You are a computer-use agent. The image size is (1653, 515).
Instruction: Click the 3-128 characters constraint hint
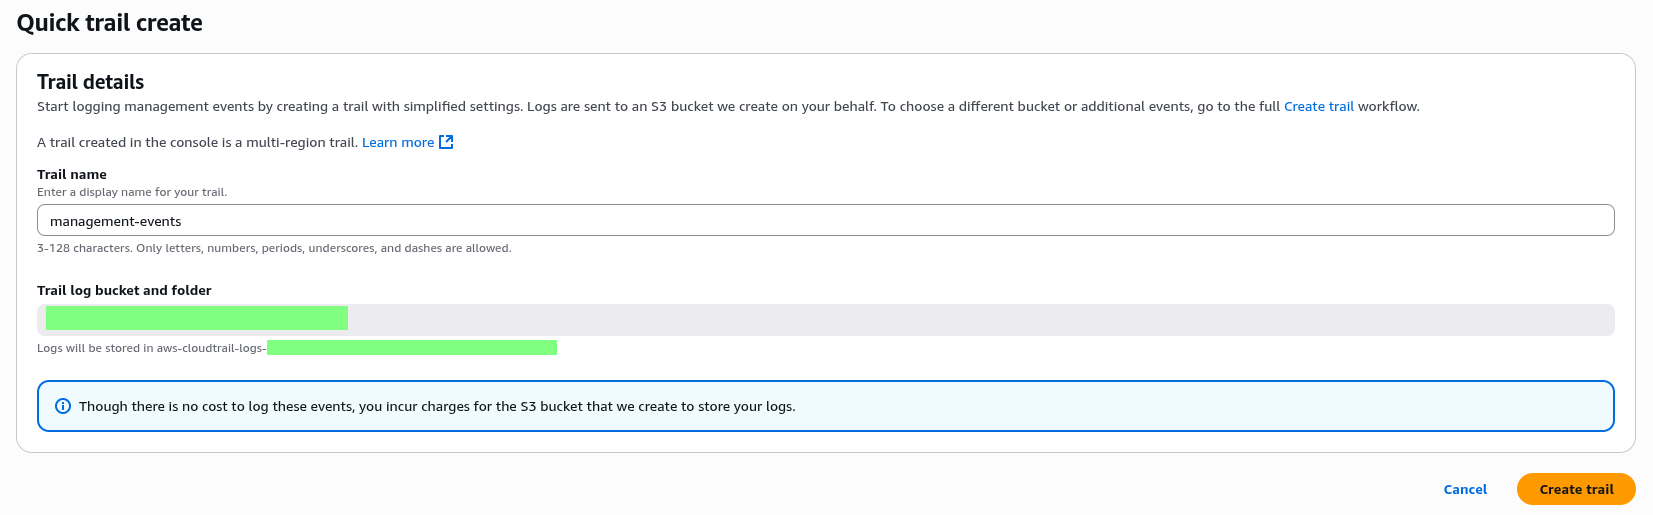(x=274, y=248)
